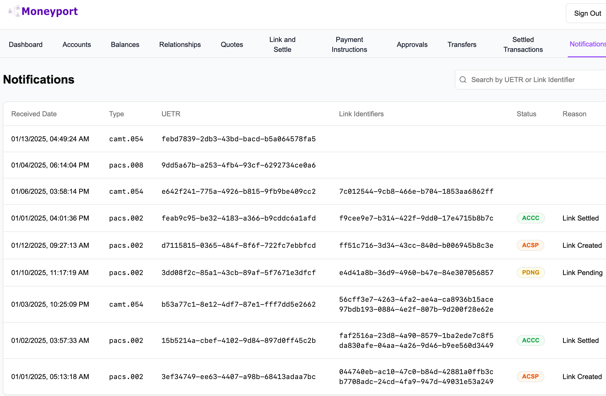Image resolution: width=606 pixels, height=396 pixels.
Task: Select the Notifications tab
Action: (x=587, y=44)
